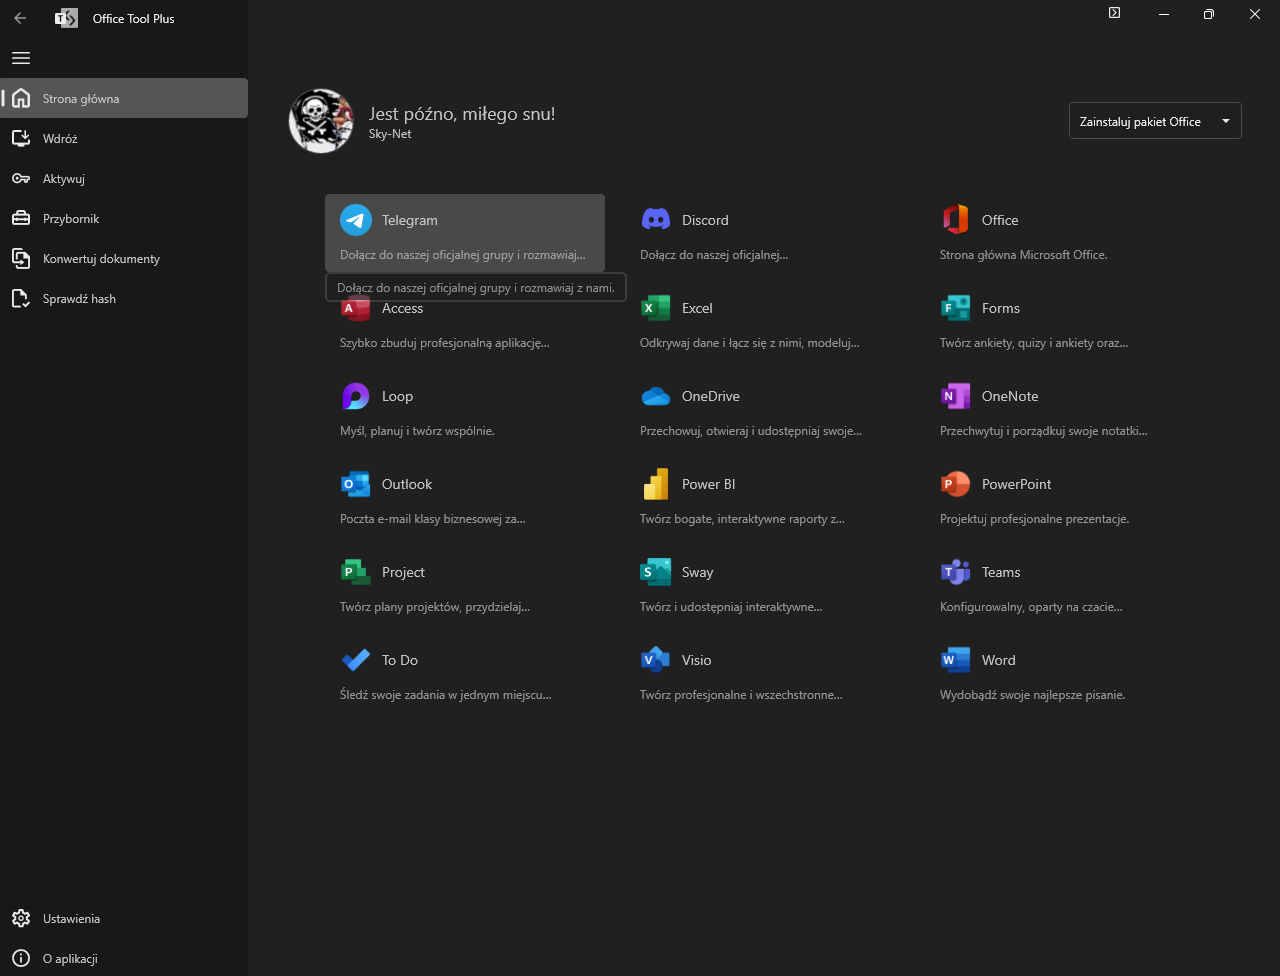The width and height of the screenshot is (1280, 976).
Task: Click the Teams icon
Action: [x=956, y=572]
